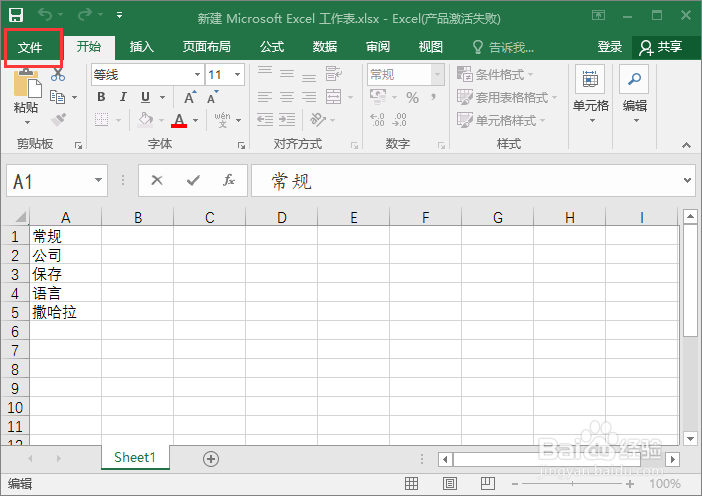Screen dimensions: 702x496
Task: Switch to the 审阅 tab
Action: point(378,47)
